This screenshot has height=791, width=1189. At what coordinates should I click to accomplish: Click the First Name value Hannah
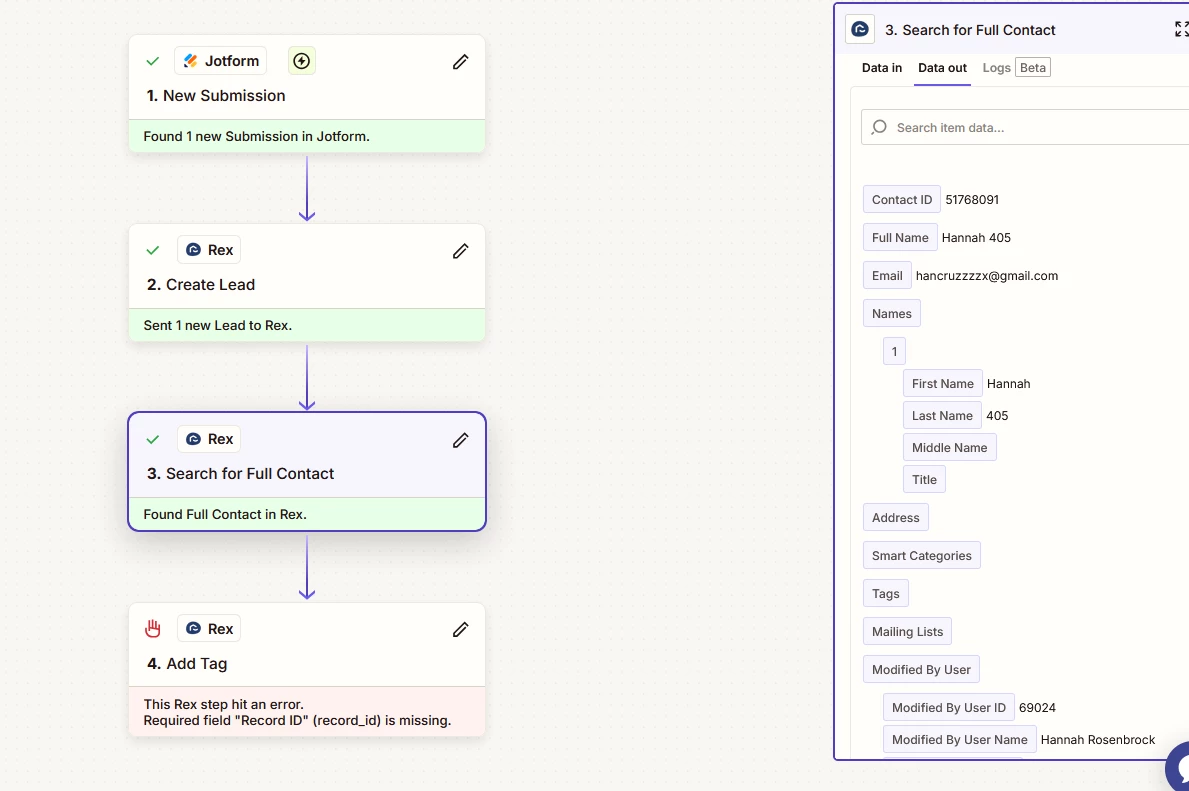click(1009, 384)
